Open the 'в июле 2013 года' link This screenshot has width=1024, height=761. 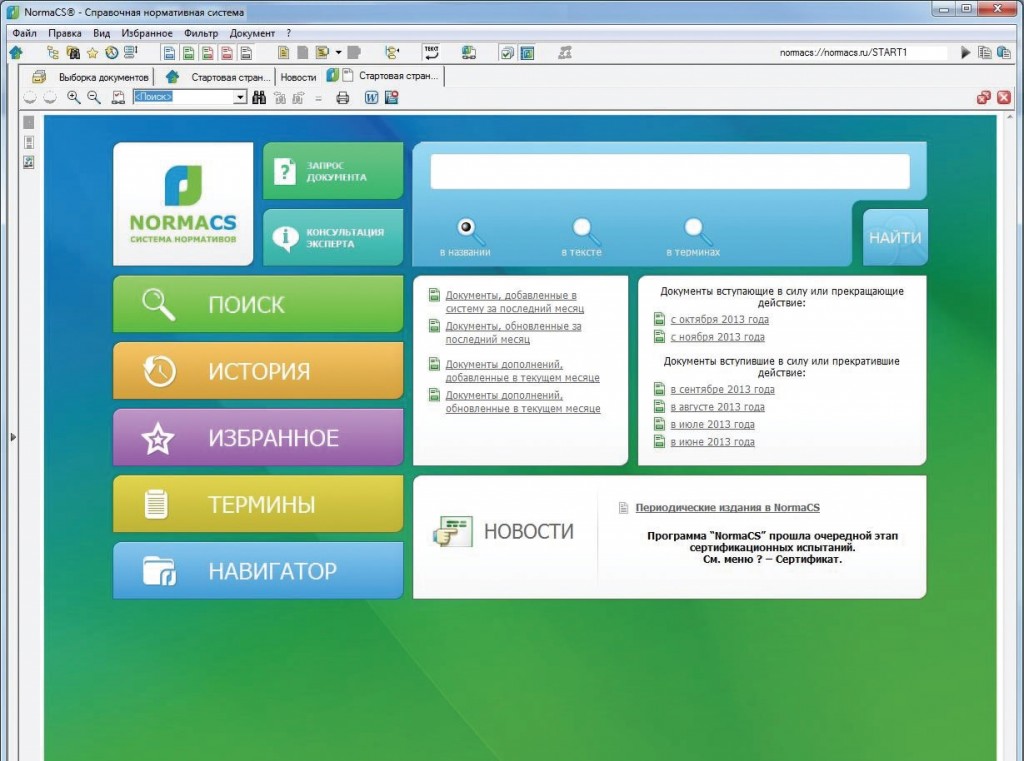coord(712,425)
